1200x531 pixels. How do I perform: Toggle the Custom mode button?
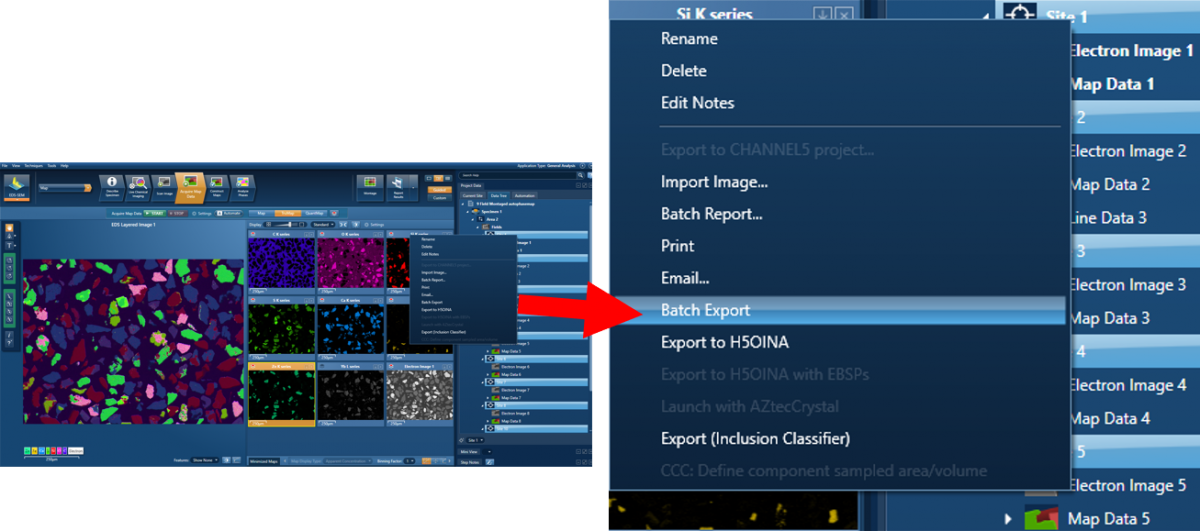pos(439,197)
